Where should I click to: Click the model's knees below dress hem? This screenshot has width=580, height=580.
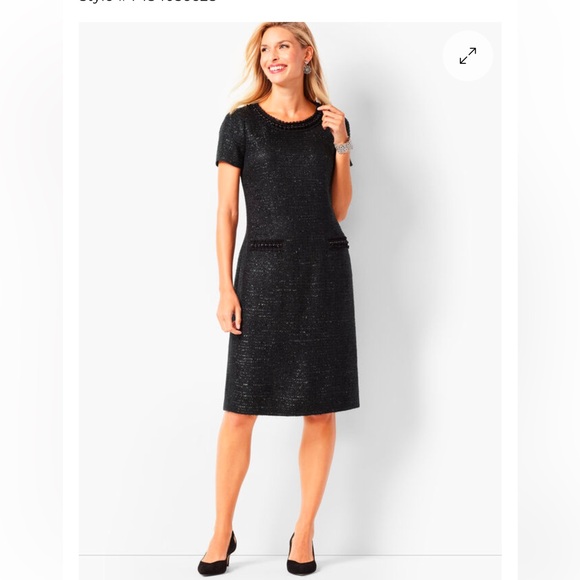[x=279, y=444]
